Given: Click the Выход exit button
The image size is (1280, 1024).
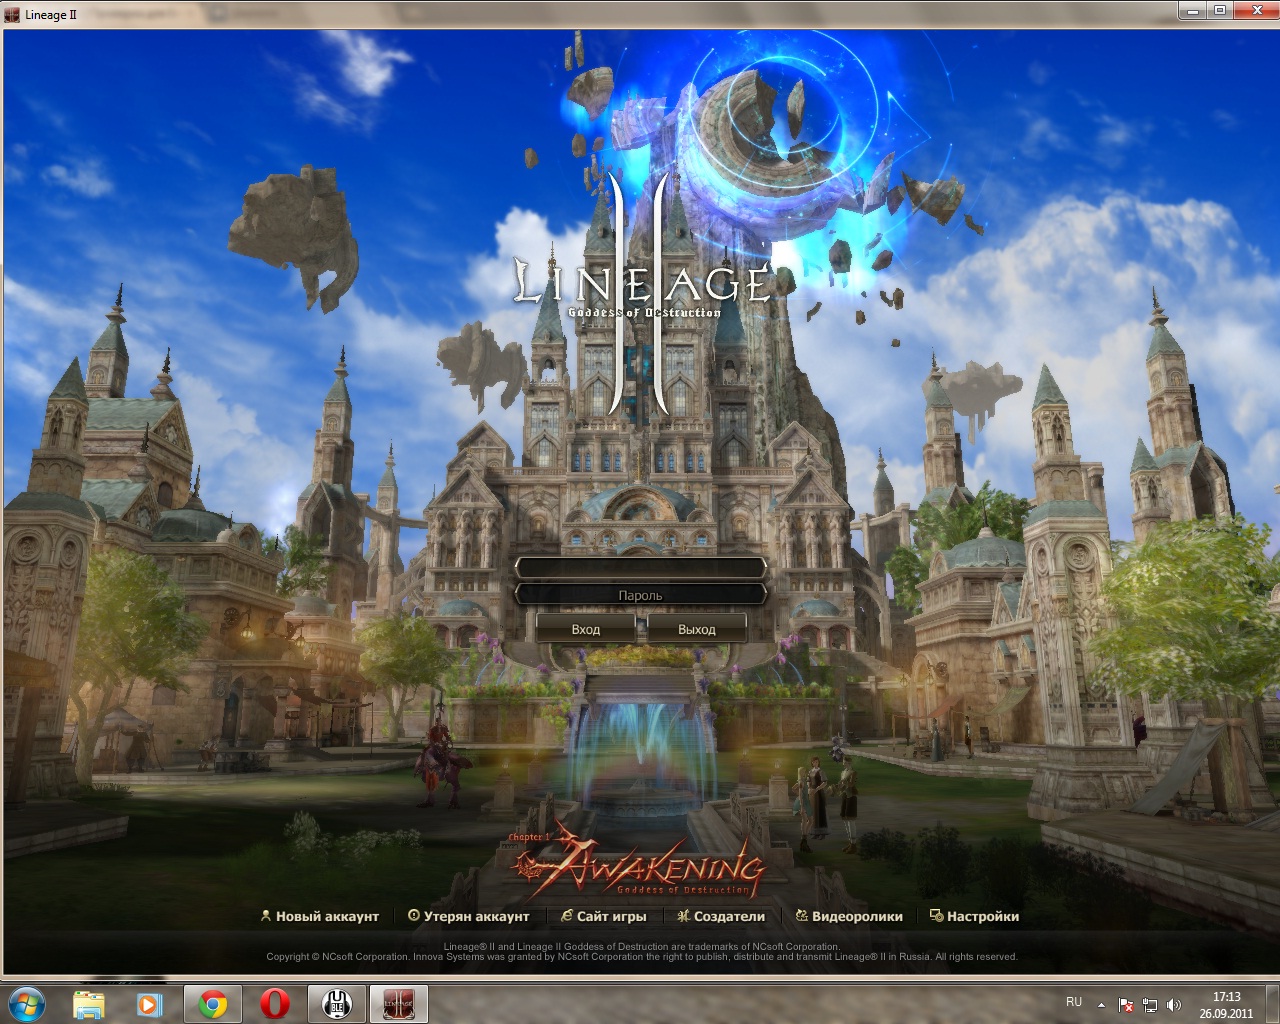Looking at the screenshot, I should (697, 629).
